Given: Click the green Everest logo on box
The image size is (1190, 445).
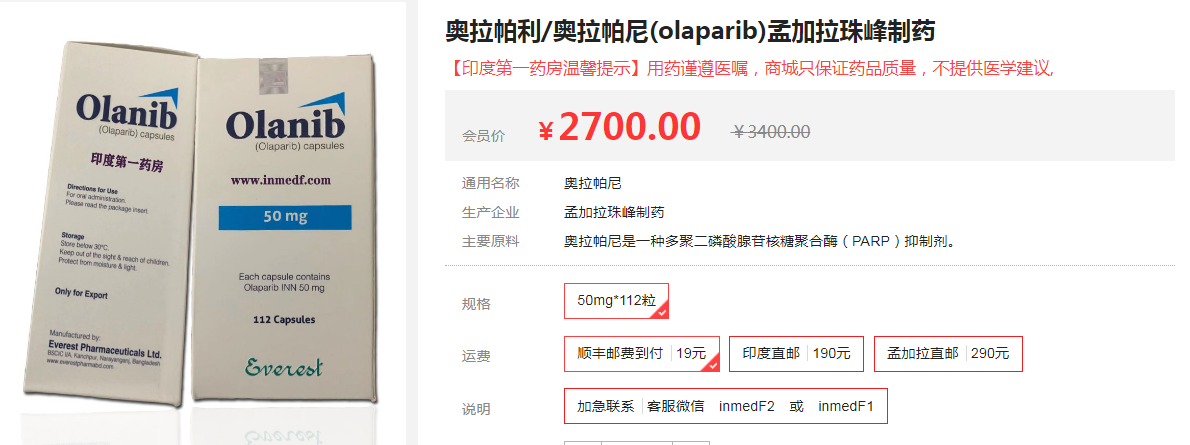Looking at the screenshot, I should (284, 367).
